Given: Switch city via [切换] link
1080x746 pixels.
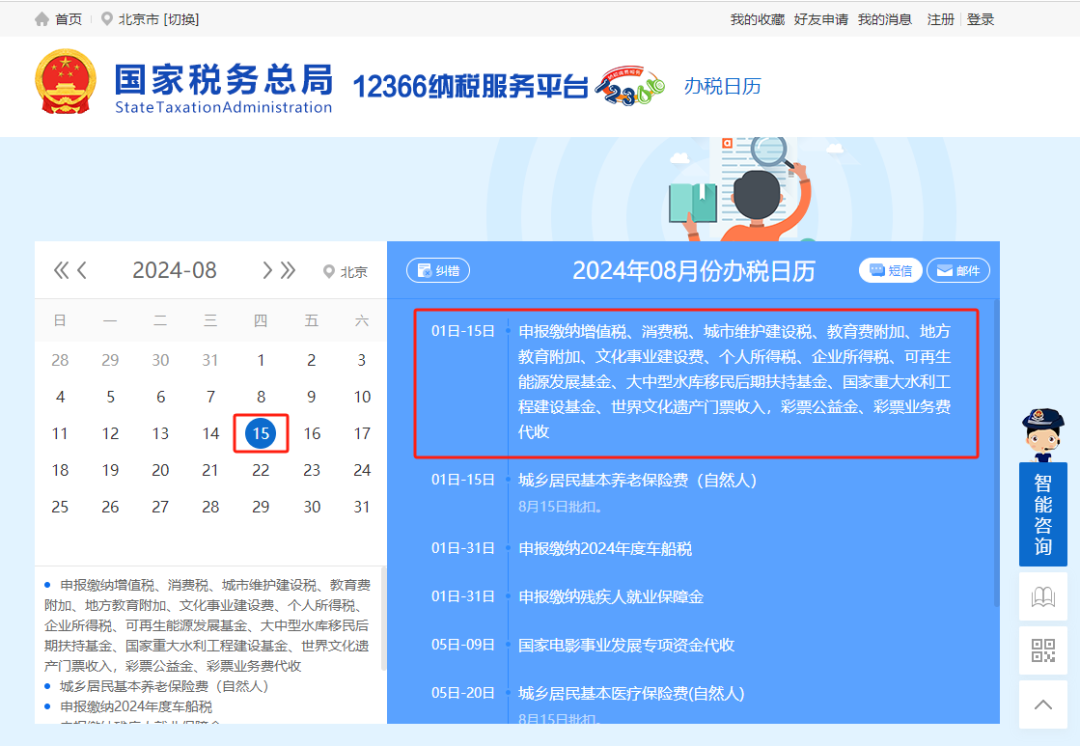Looking at the screenshot, I should [182, 19].
